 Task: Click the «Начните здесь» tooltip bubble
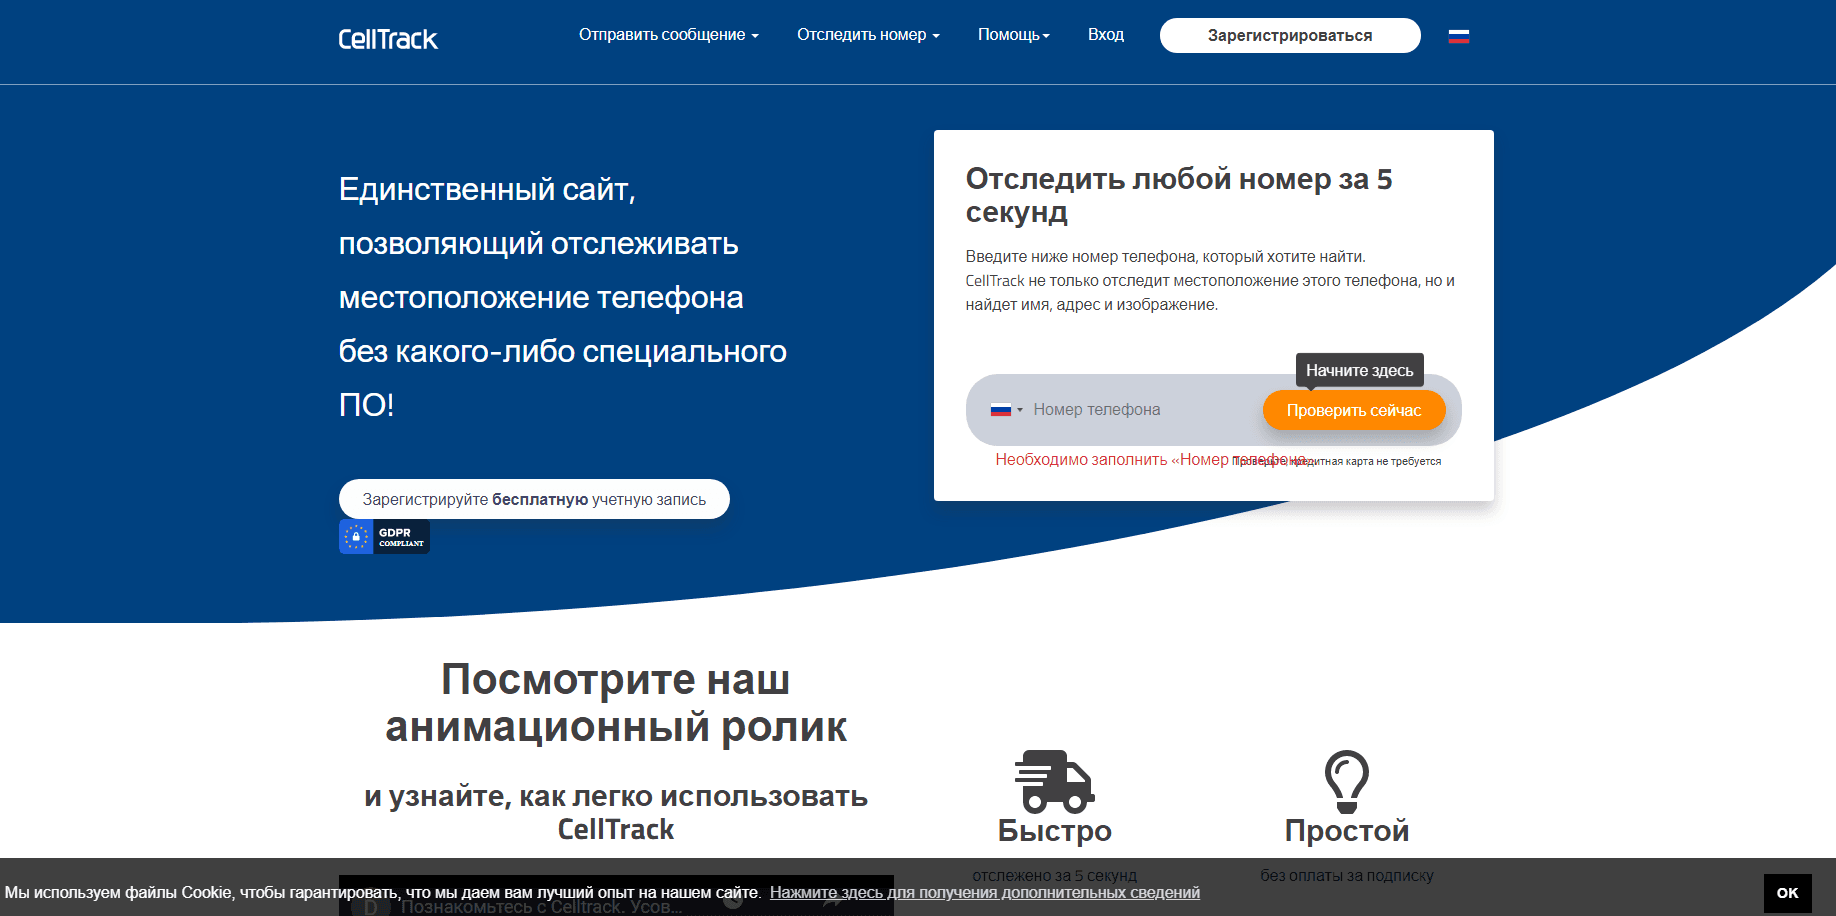coord(1359,370)
